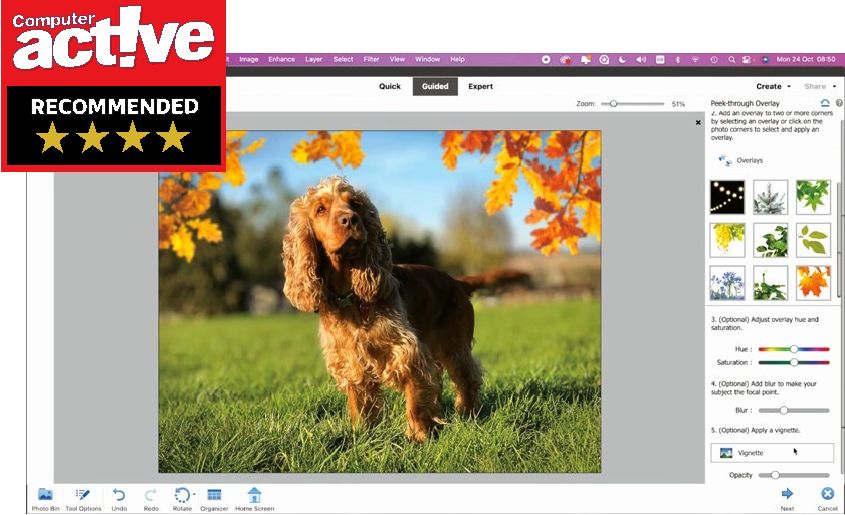
Task: Toggle the Do Not Disturb moon icon
Action: coord(622,60)
